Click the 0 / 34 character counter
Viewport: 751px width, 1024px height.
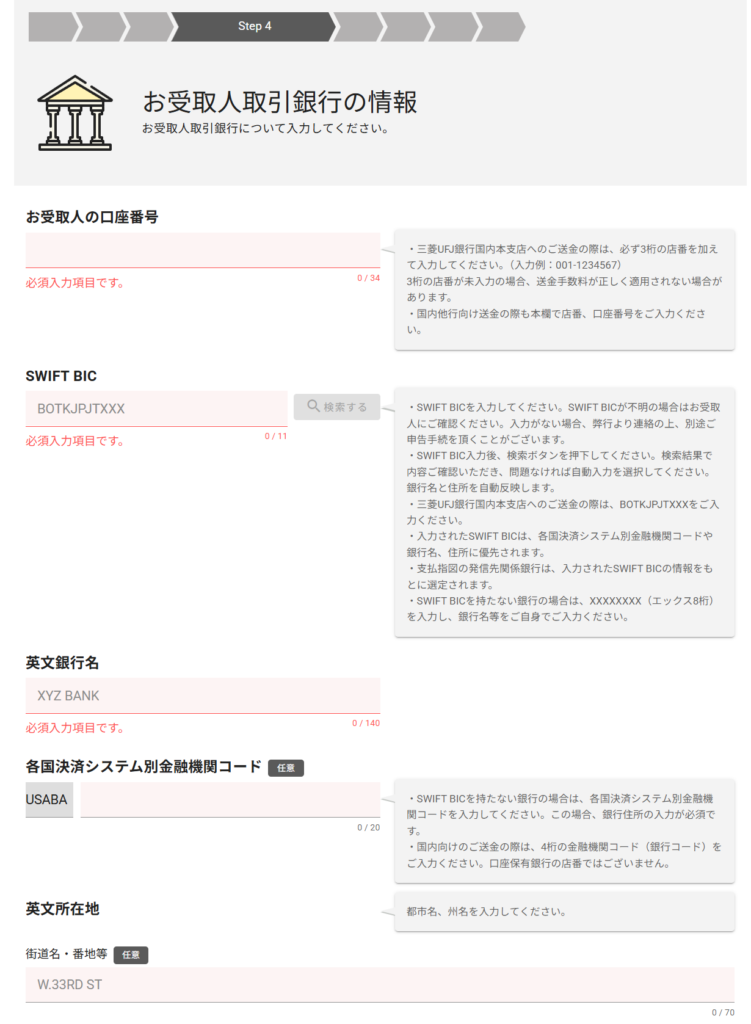tap(368, 278)
